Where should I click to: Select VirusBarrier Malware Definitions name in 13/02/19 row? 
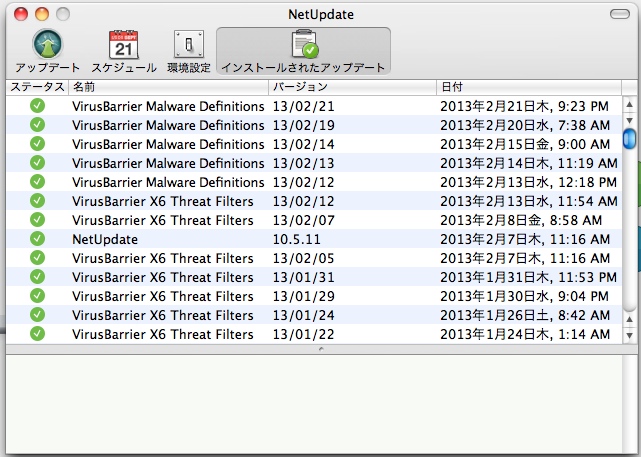[x=168, y=125]
